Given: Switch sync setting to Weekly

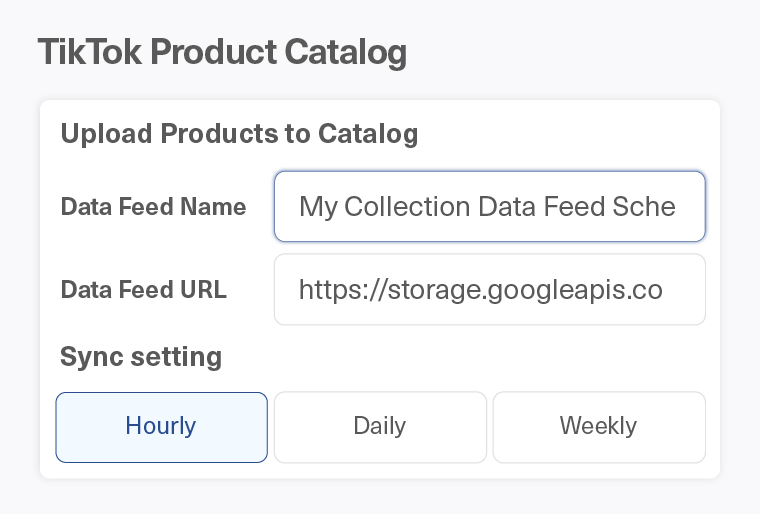Looking at the screenshot, I should pos(598,427).
